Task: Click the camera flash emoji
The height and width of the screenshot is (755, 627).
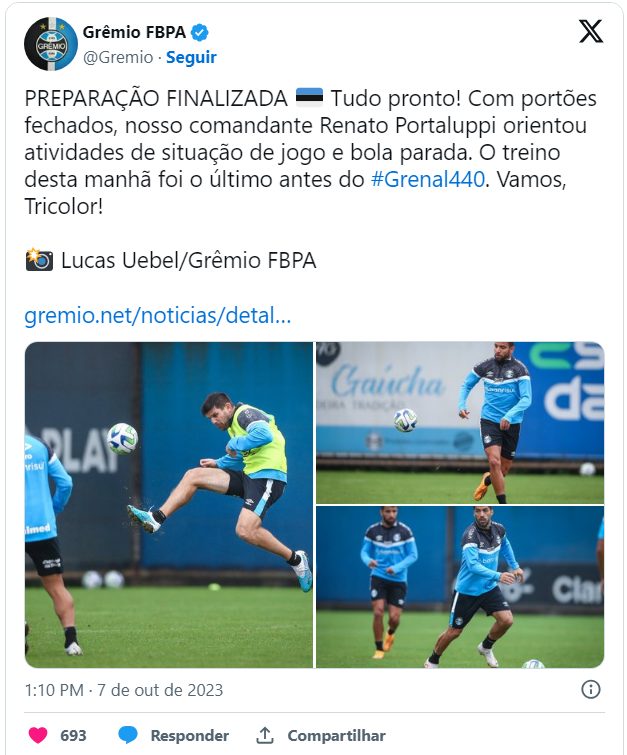Action: (39, 260)
